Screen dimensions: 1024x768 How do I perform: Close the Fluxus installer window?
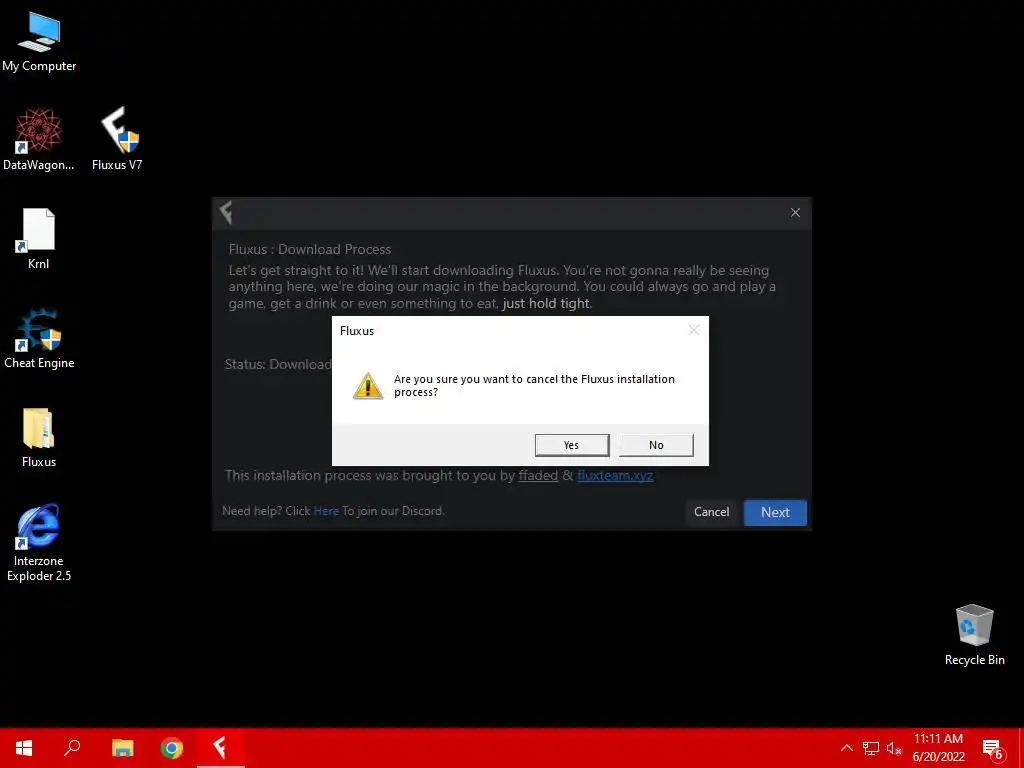click(x=795, y=212)
